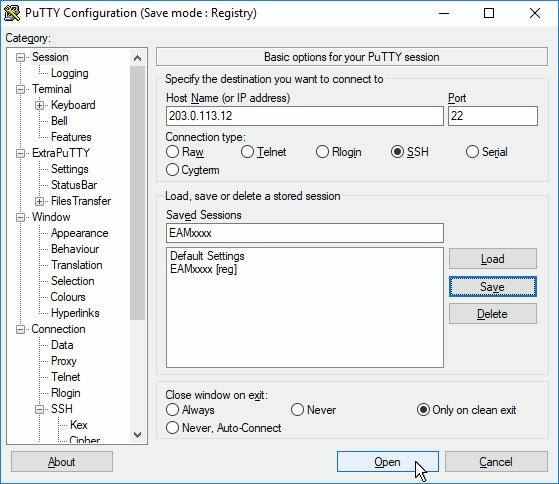Click the category tree scrollbar thumb

tap(137, 192)
